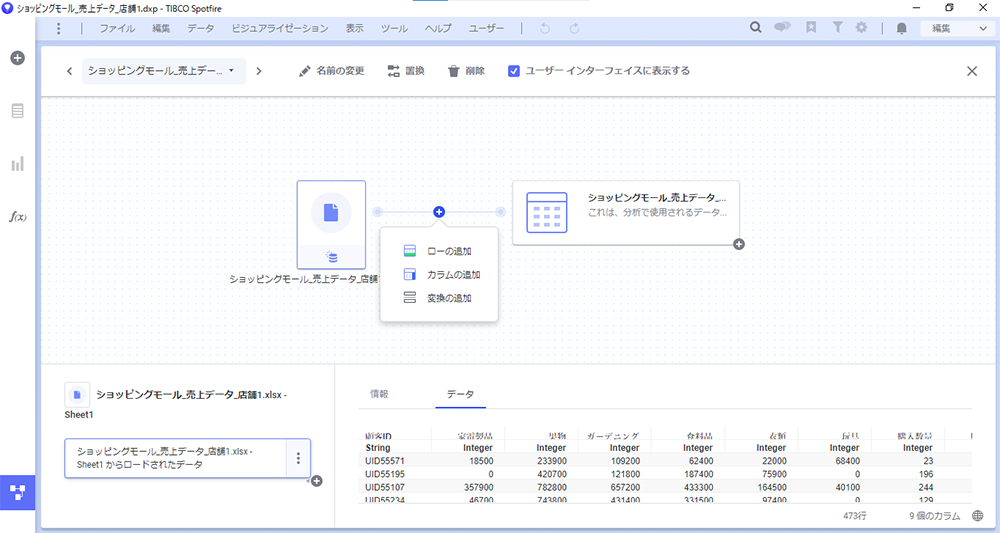Screen dimensions: 1000x533
Task: Click the 置換 replace button
Action: tap(406, 71)
